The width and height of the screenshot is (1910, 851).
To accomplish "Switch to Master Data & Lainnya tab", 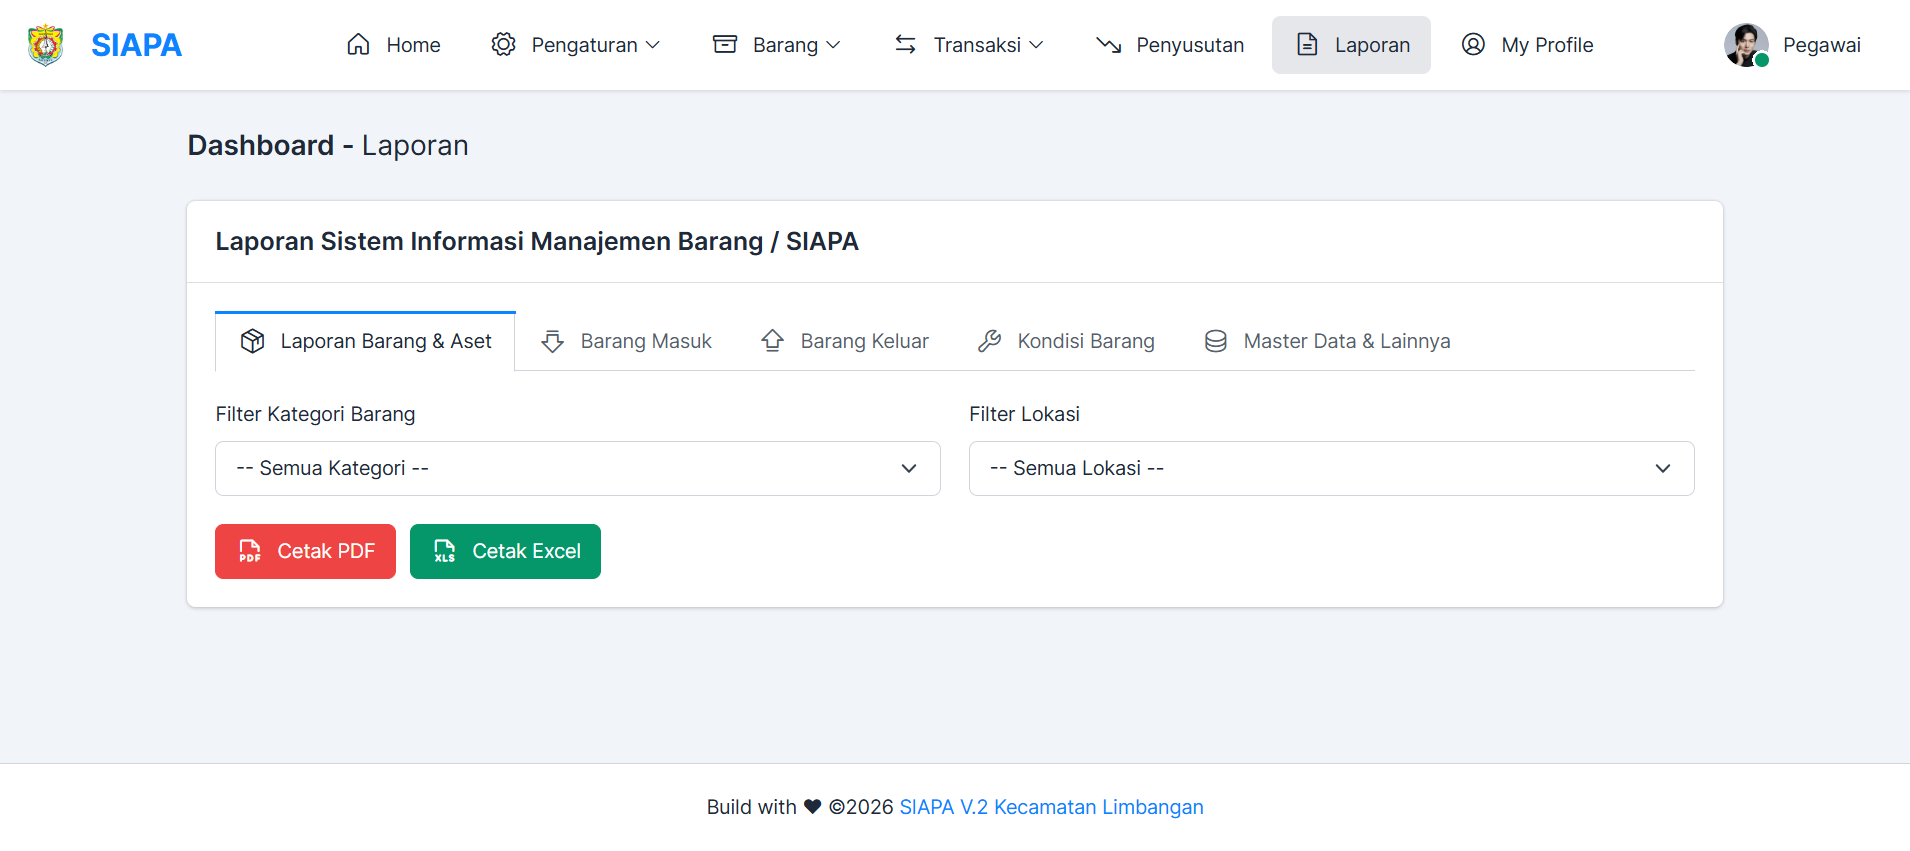I will coord(1327,341).
